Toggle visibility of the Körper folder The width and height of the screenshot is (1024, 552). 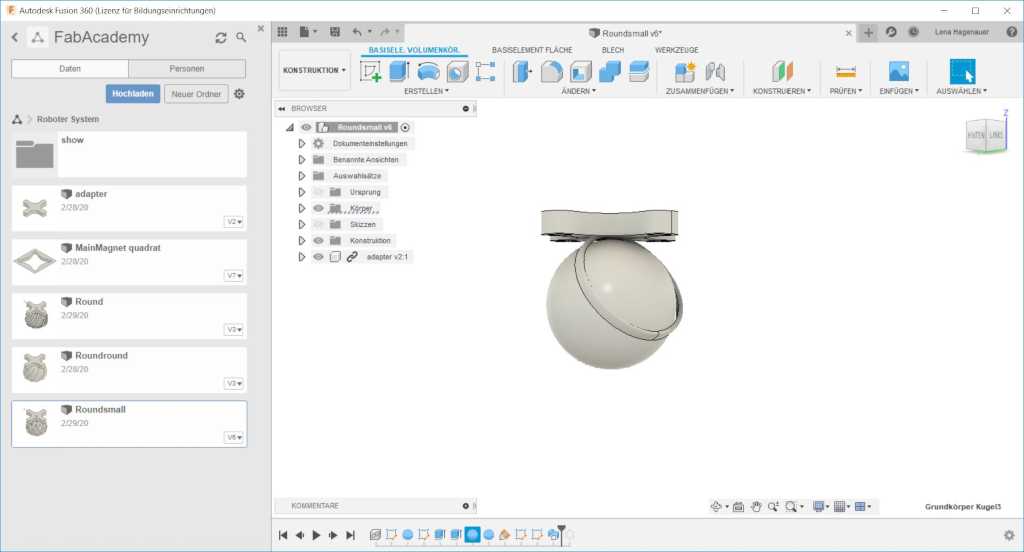(318, 208)
